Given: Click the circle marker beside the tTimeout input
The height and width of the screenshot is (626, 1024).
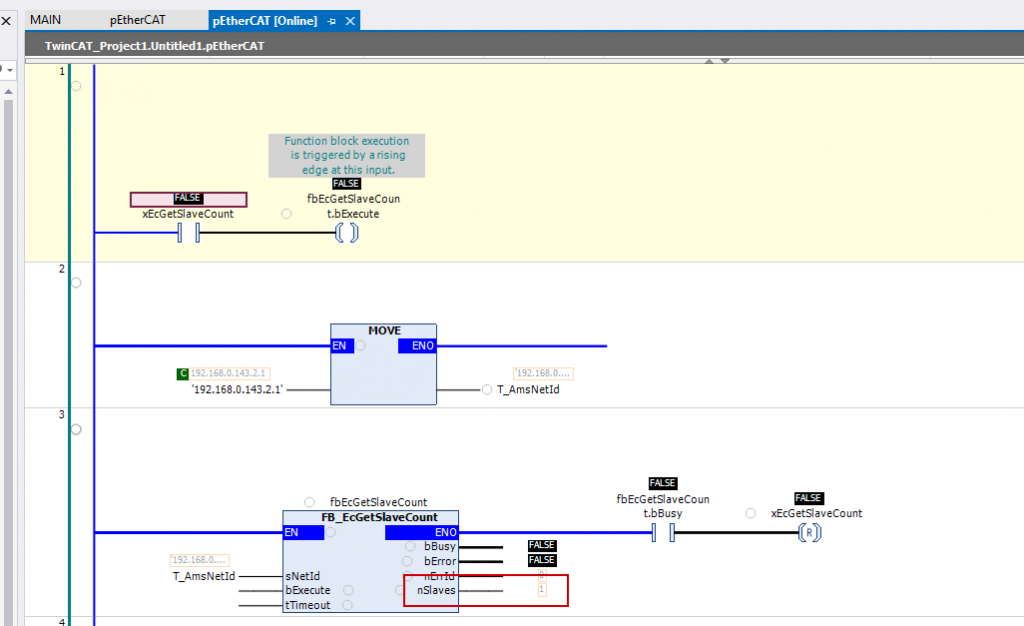Looking at the screenshot, I should [347, 605].
